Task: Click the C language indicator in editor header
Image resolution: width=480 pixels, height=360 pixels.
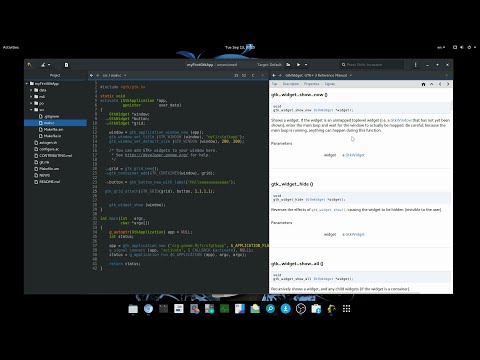Action: click(253, 75)
